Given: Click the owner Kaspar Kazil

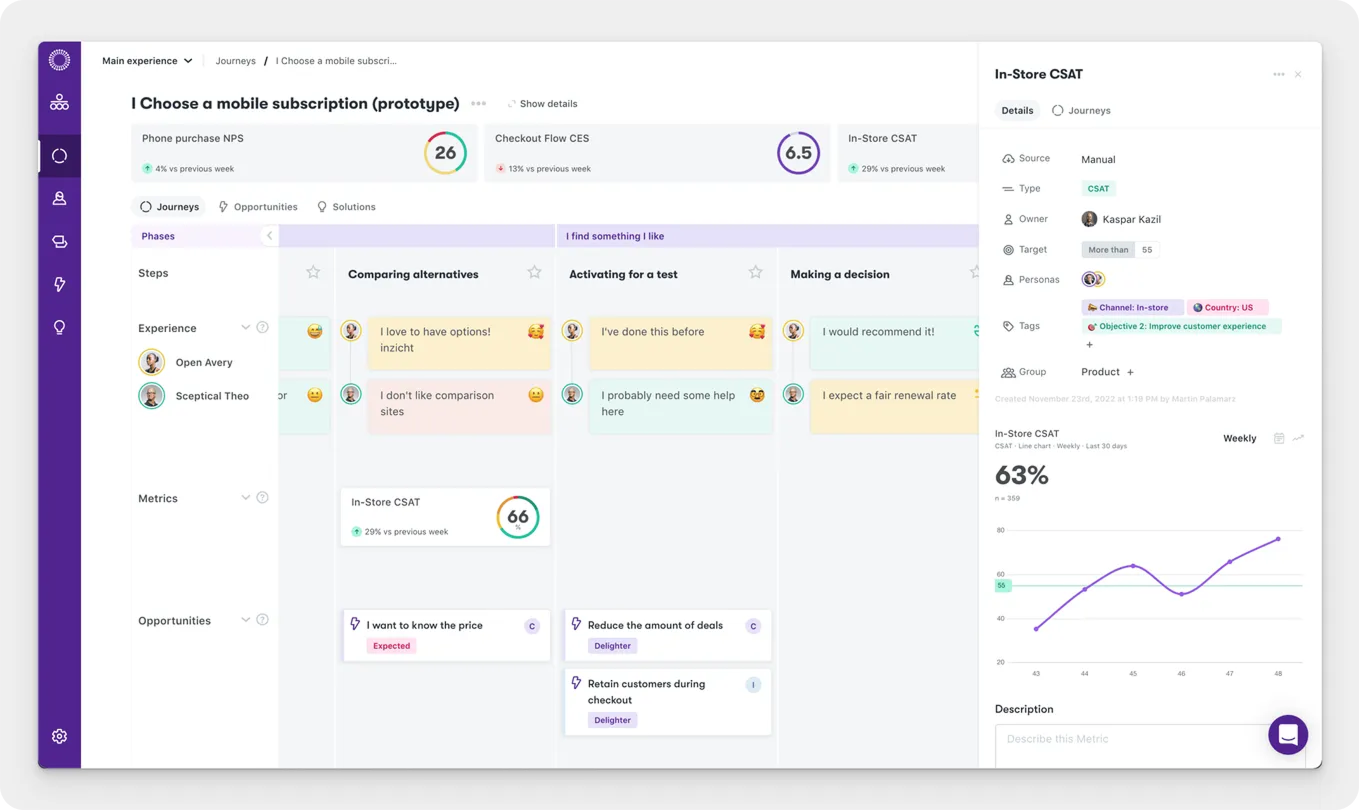Looking at the screenshot, I should [1121, 219].
